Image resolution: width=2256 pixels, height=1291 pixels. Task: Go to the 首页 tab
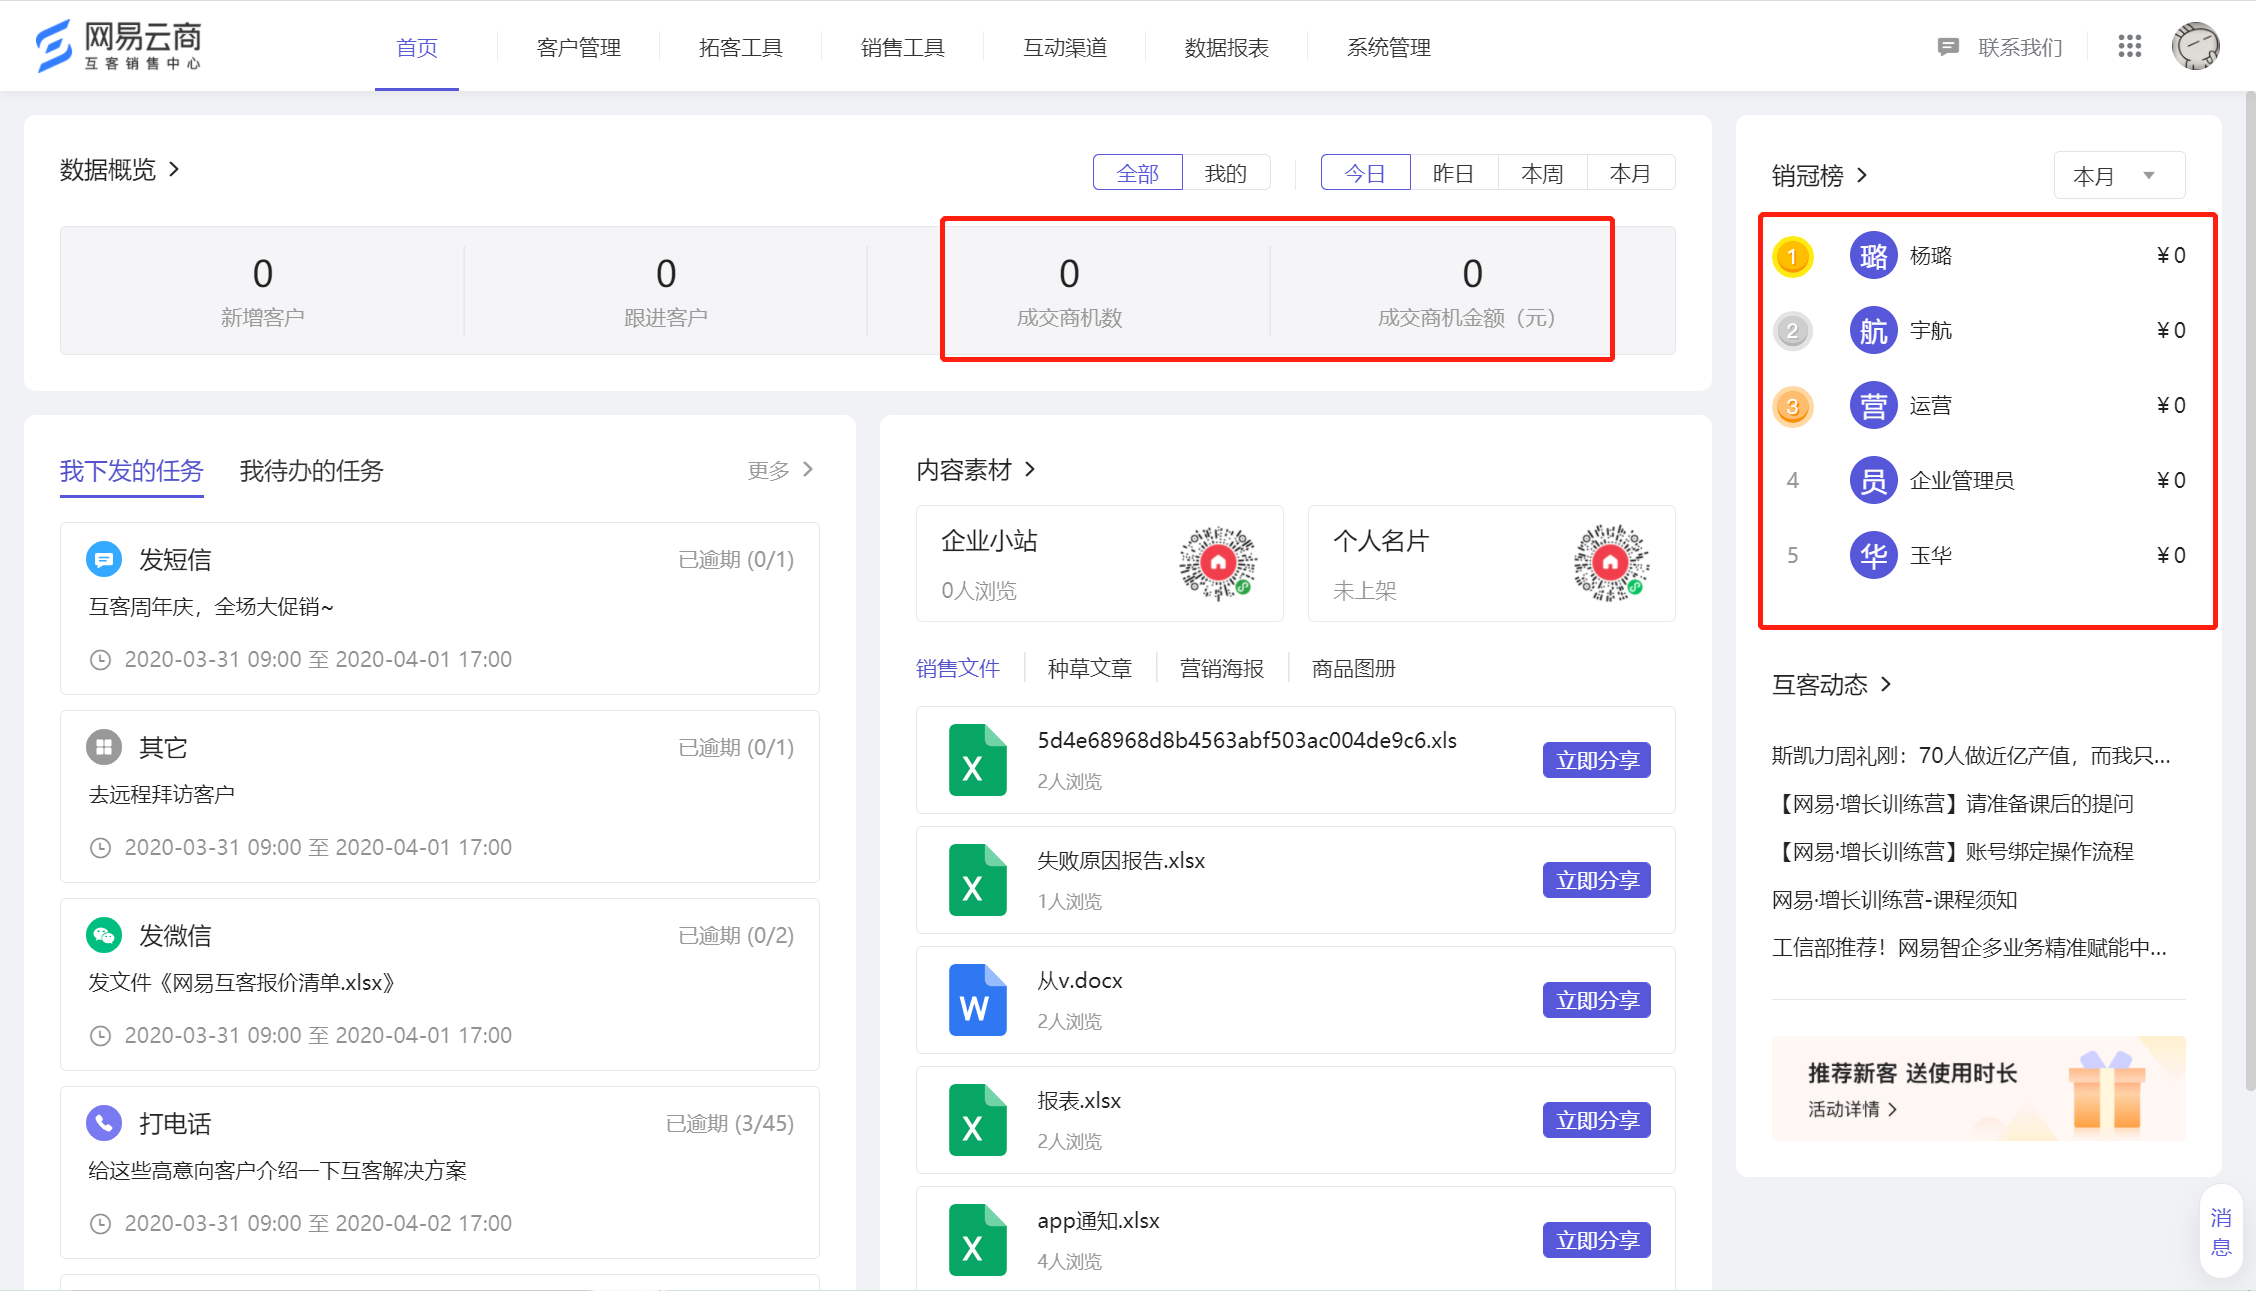pyautogui.click(x=417, y=47)
